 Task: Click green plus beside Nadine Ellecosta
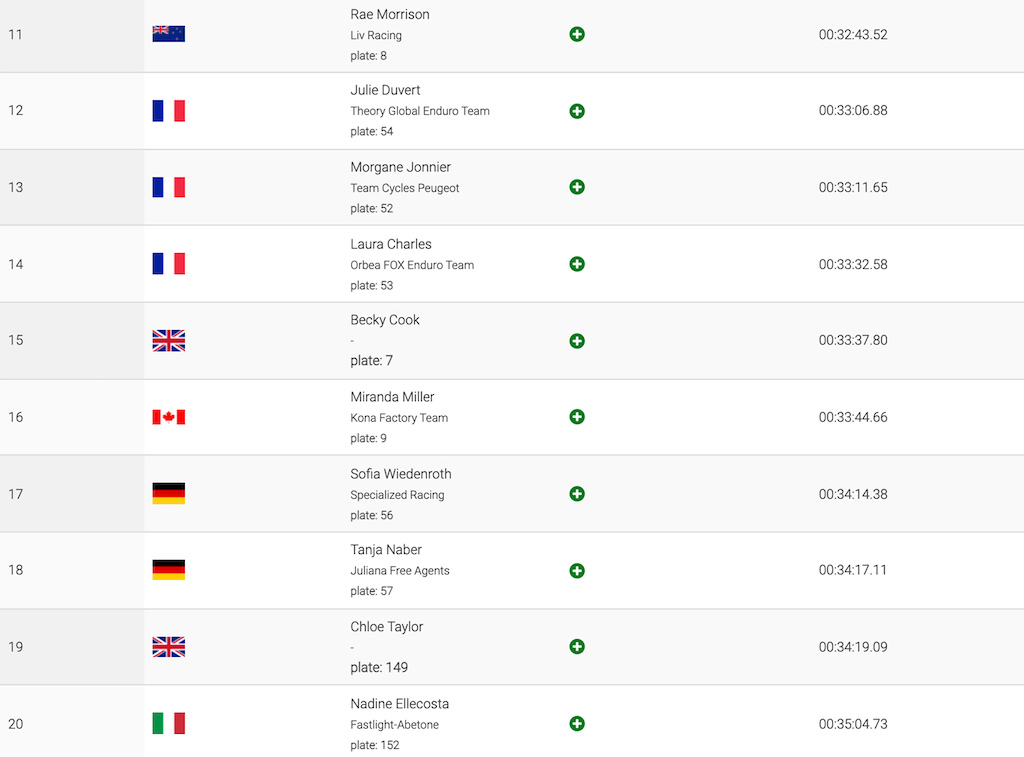coord(577,724)
